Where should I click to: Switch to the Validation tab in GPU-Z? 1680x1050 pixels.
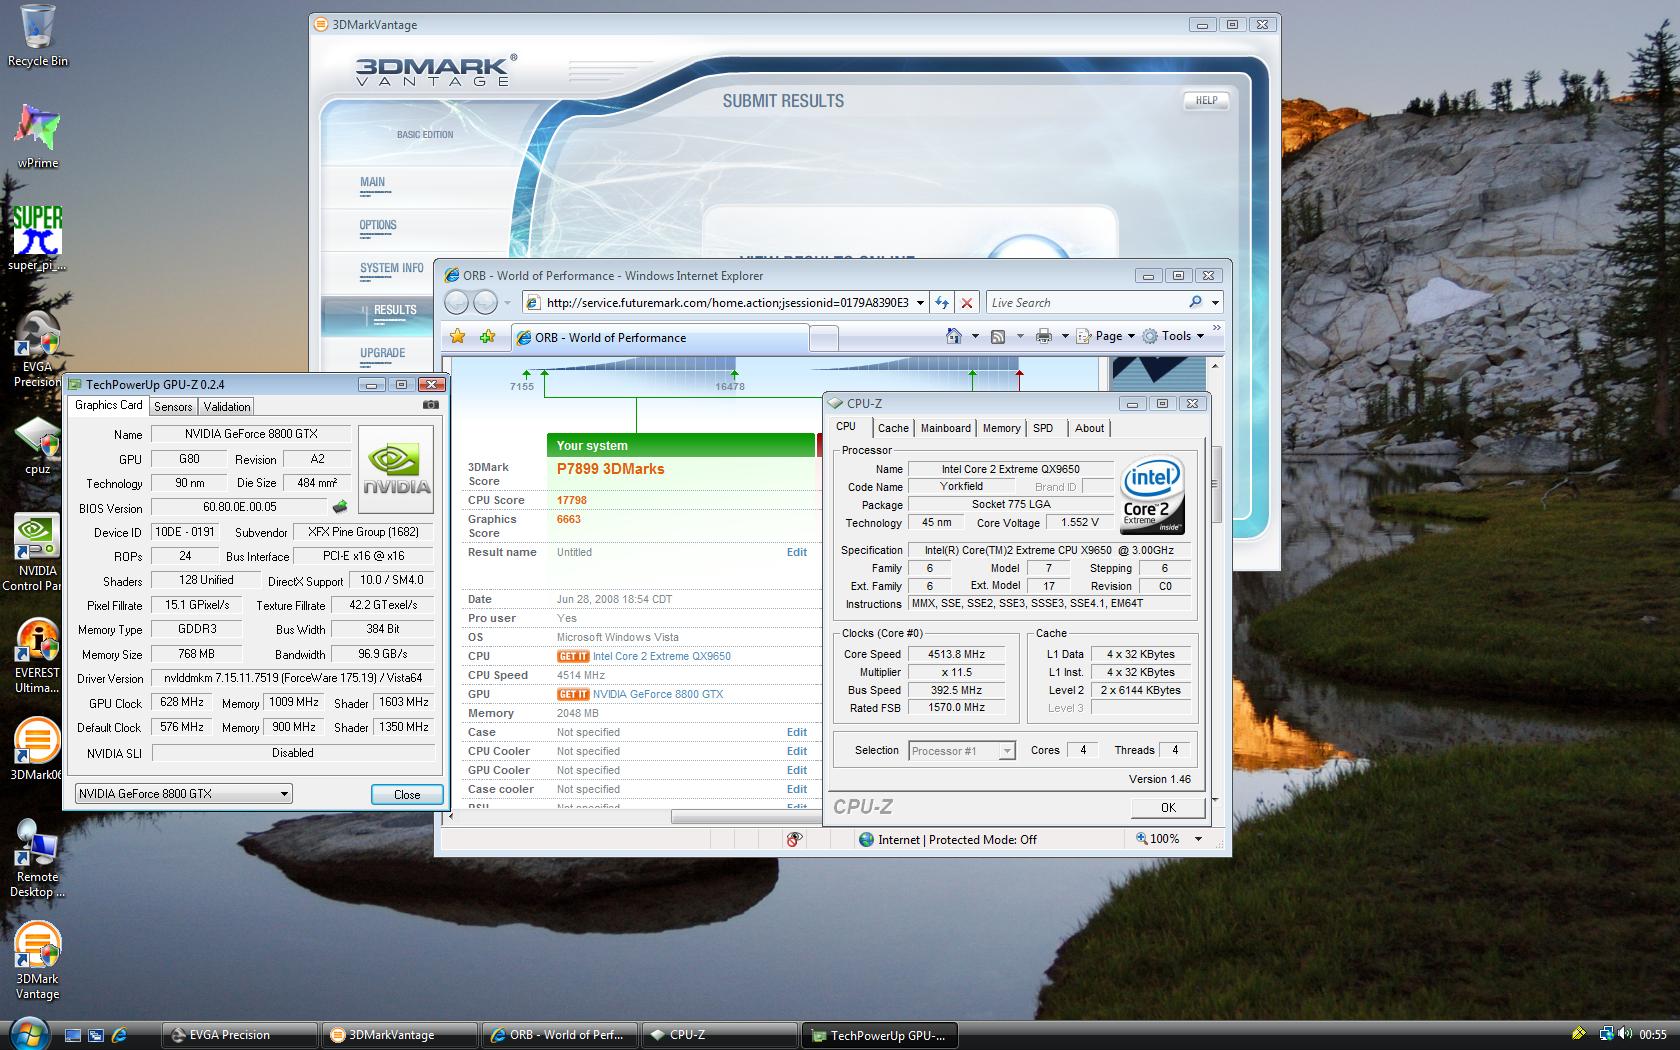click(227, 406)
